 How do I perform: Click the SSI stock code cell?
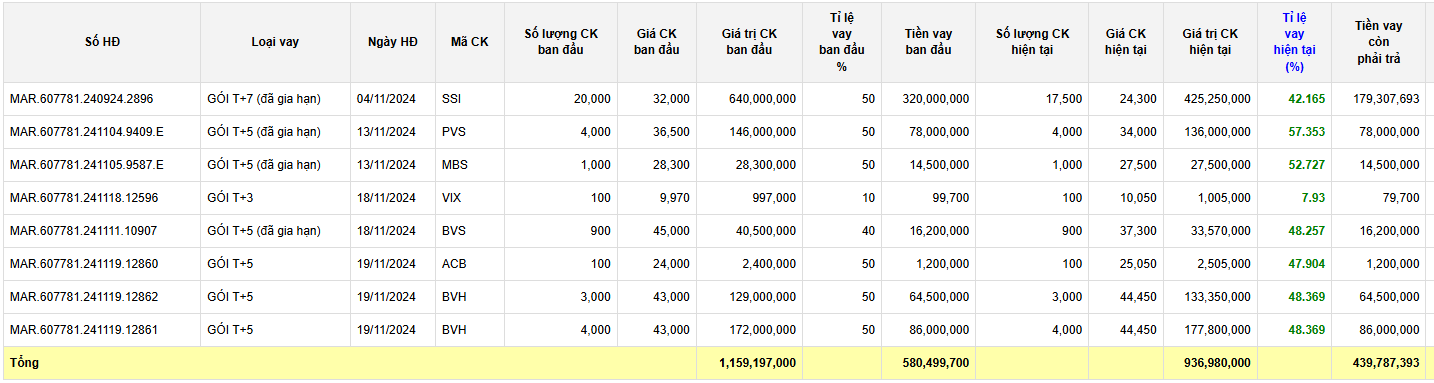click(452, 99)
